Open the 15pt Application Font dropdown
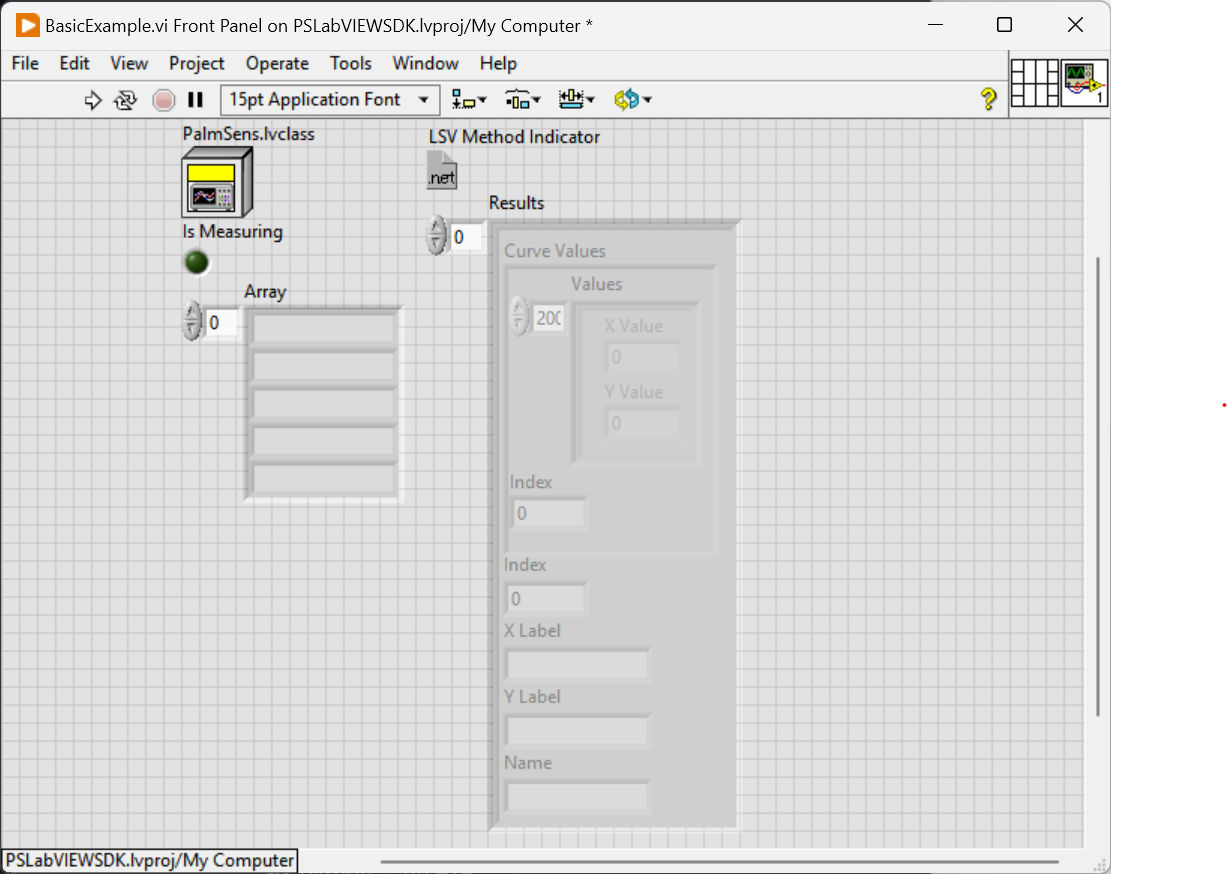 tap(329, 100)
